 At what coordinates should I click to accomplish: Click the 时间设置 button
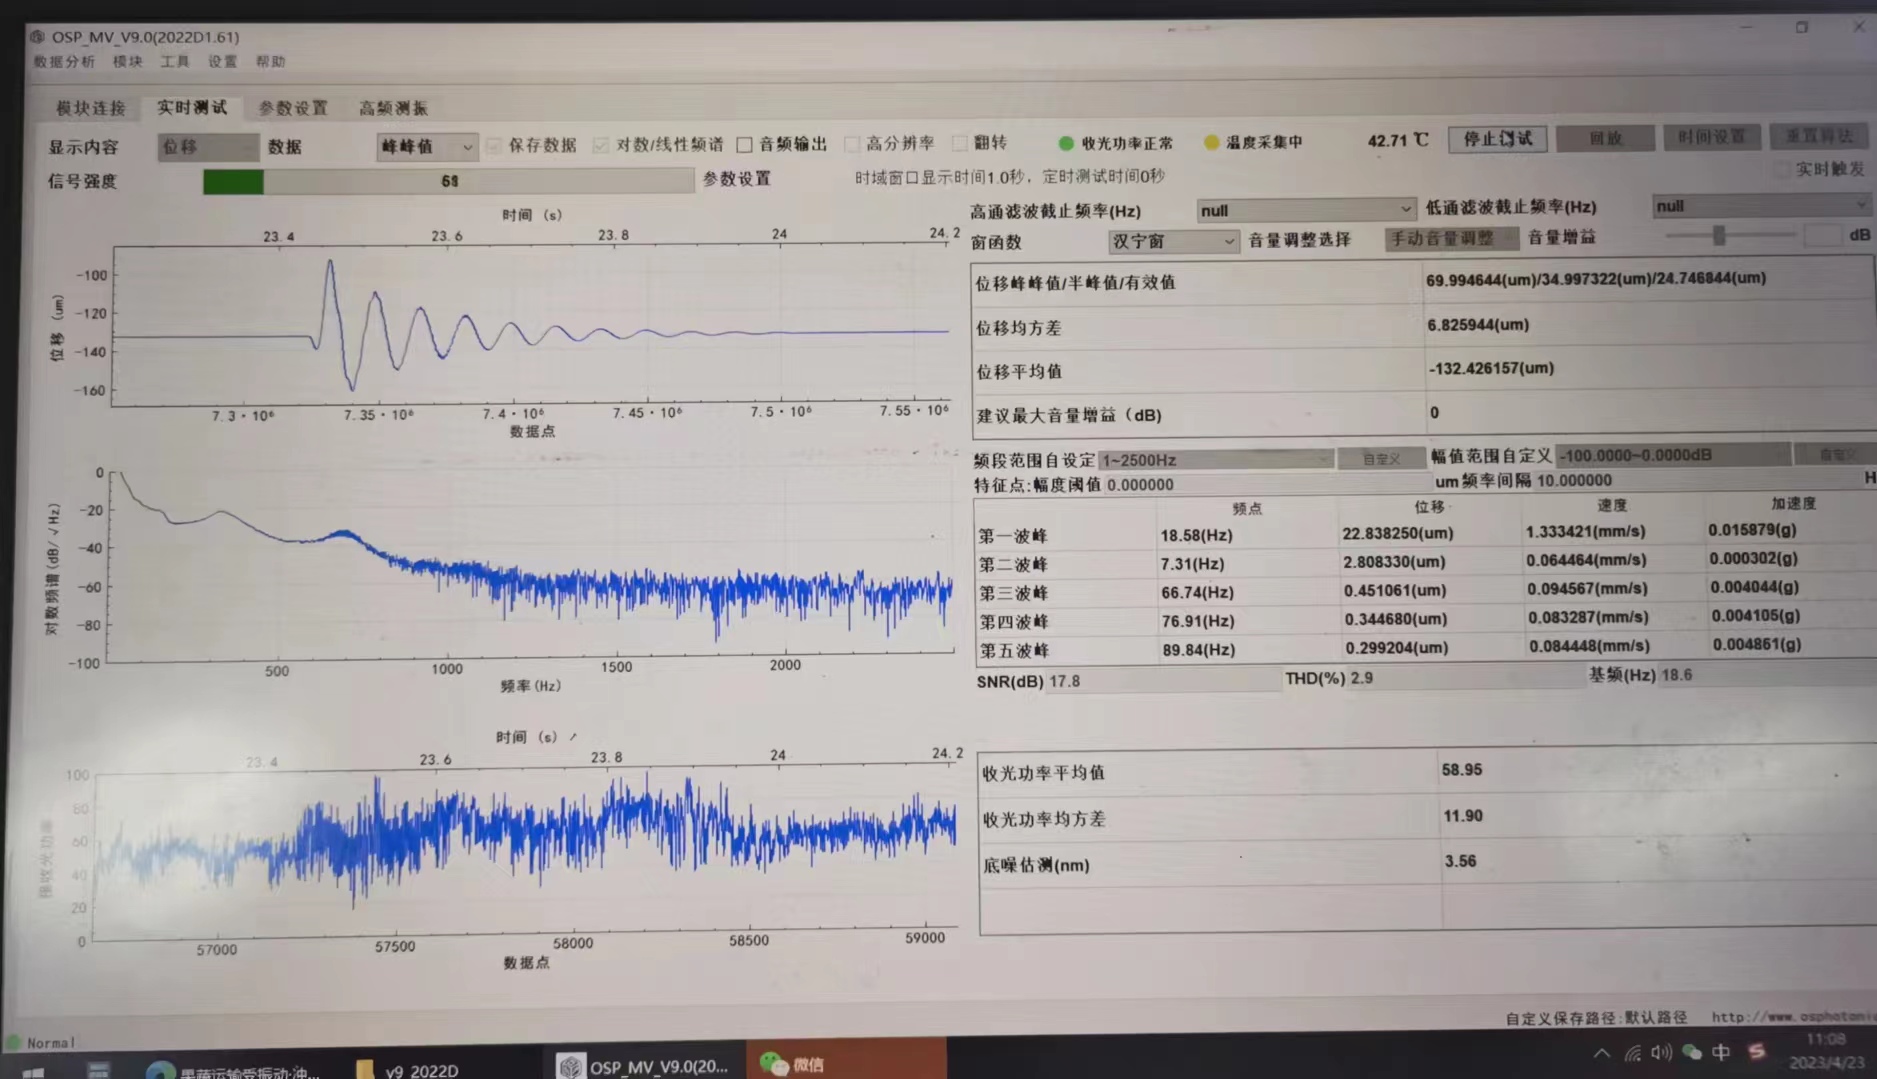tap(1711, 136)
